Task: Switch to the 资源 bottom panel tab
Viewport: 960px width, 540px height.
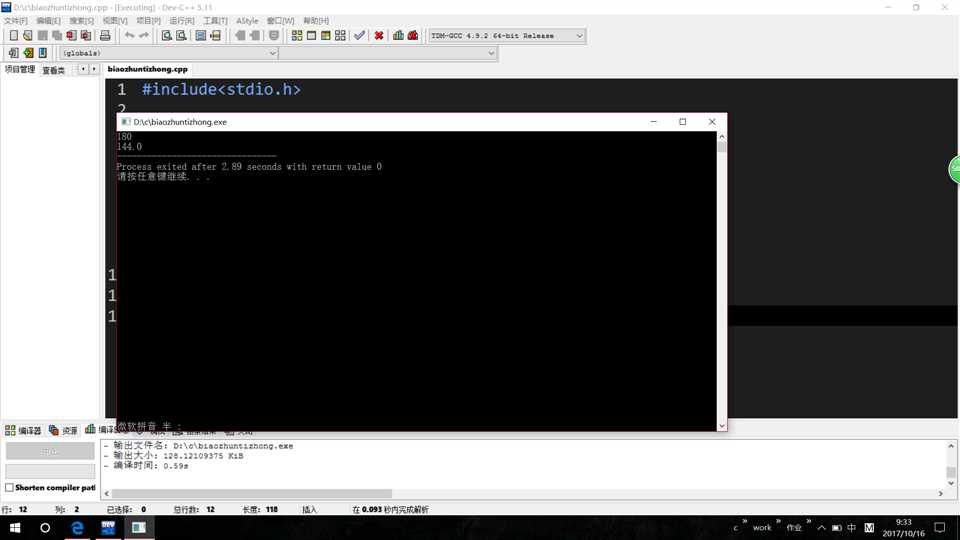Action: pos(63,430)
